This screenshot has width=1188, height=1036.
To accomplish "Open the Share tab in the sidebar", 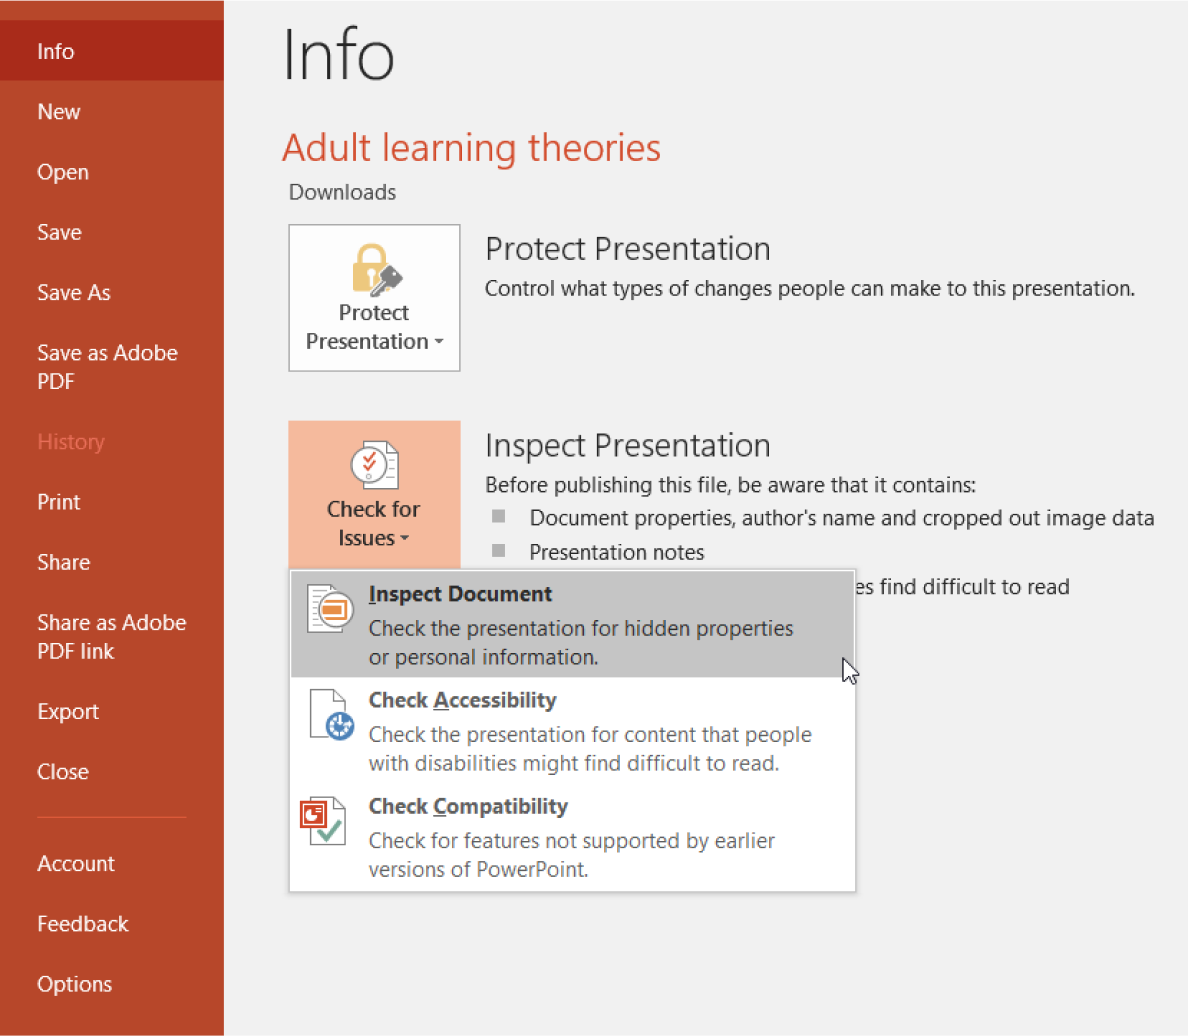I will (111, 562).
